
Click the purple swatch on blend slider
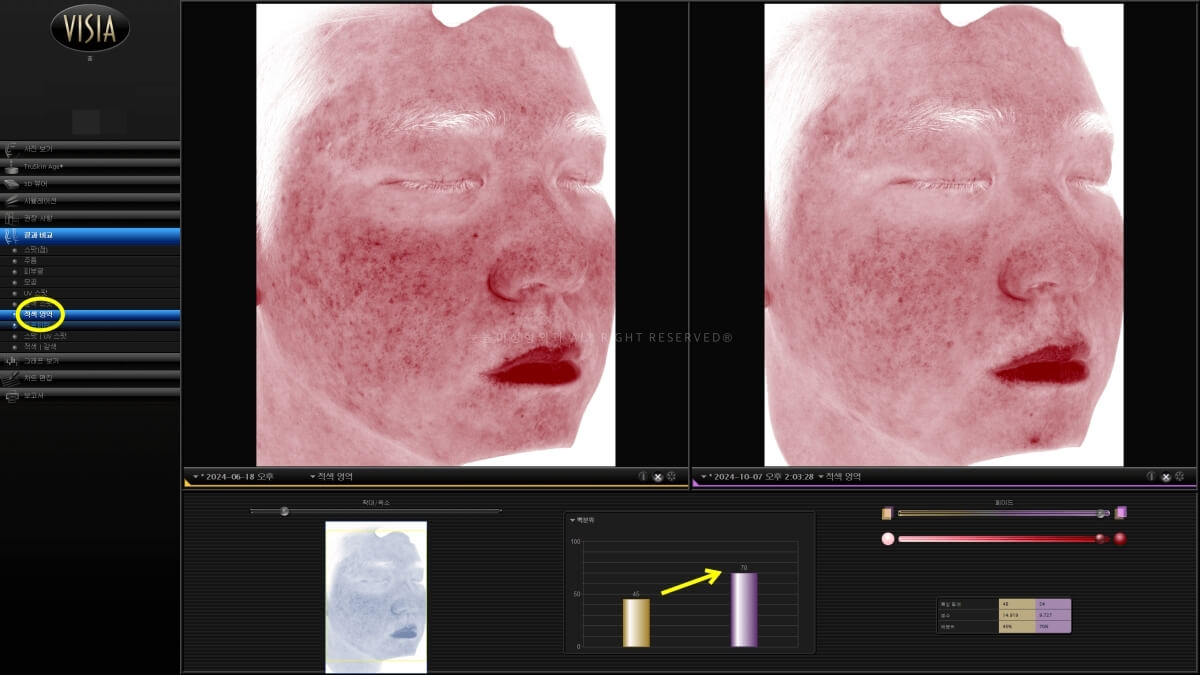tap(1121, 513)
